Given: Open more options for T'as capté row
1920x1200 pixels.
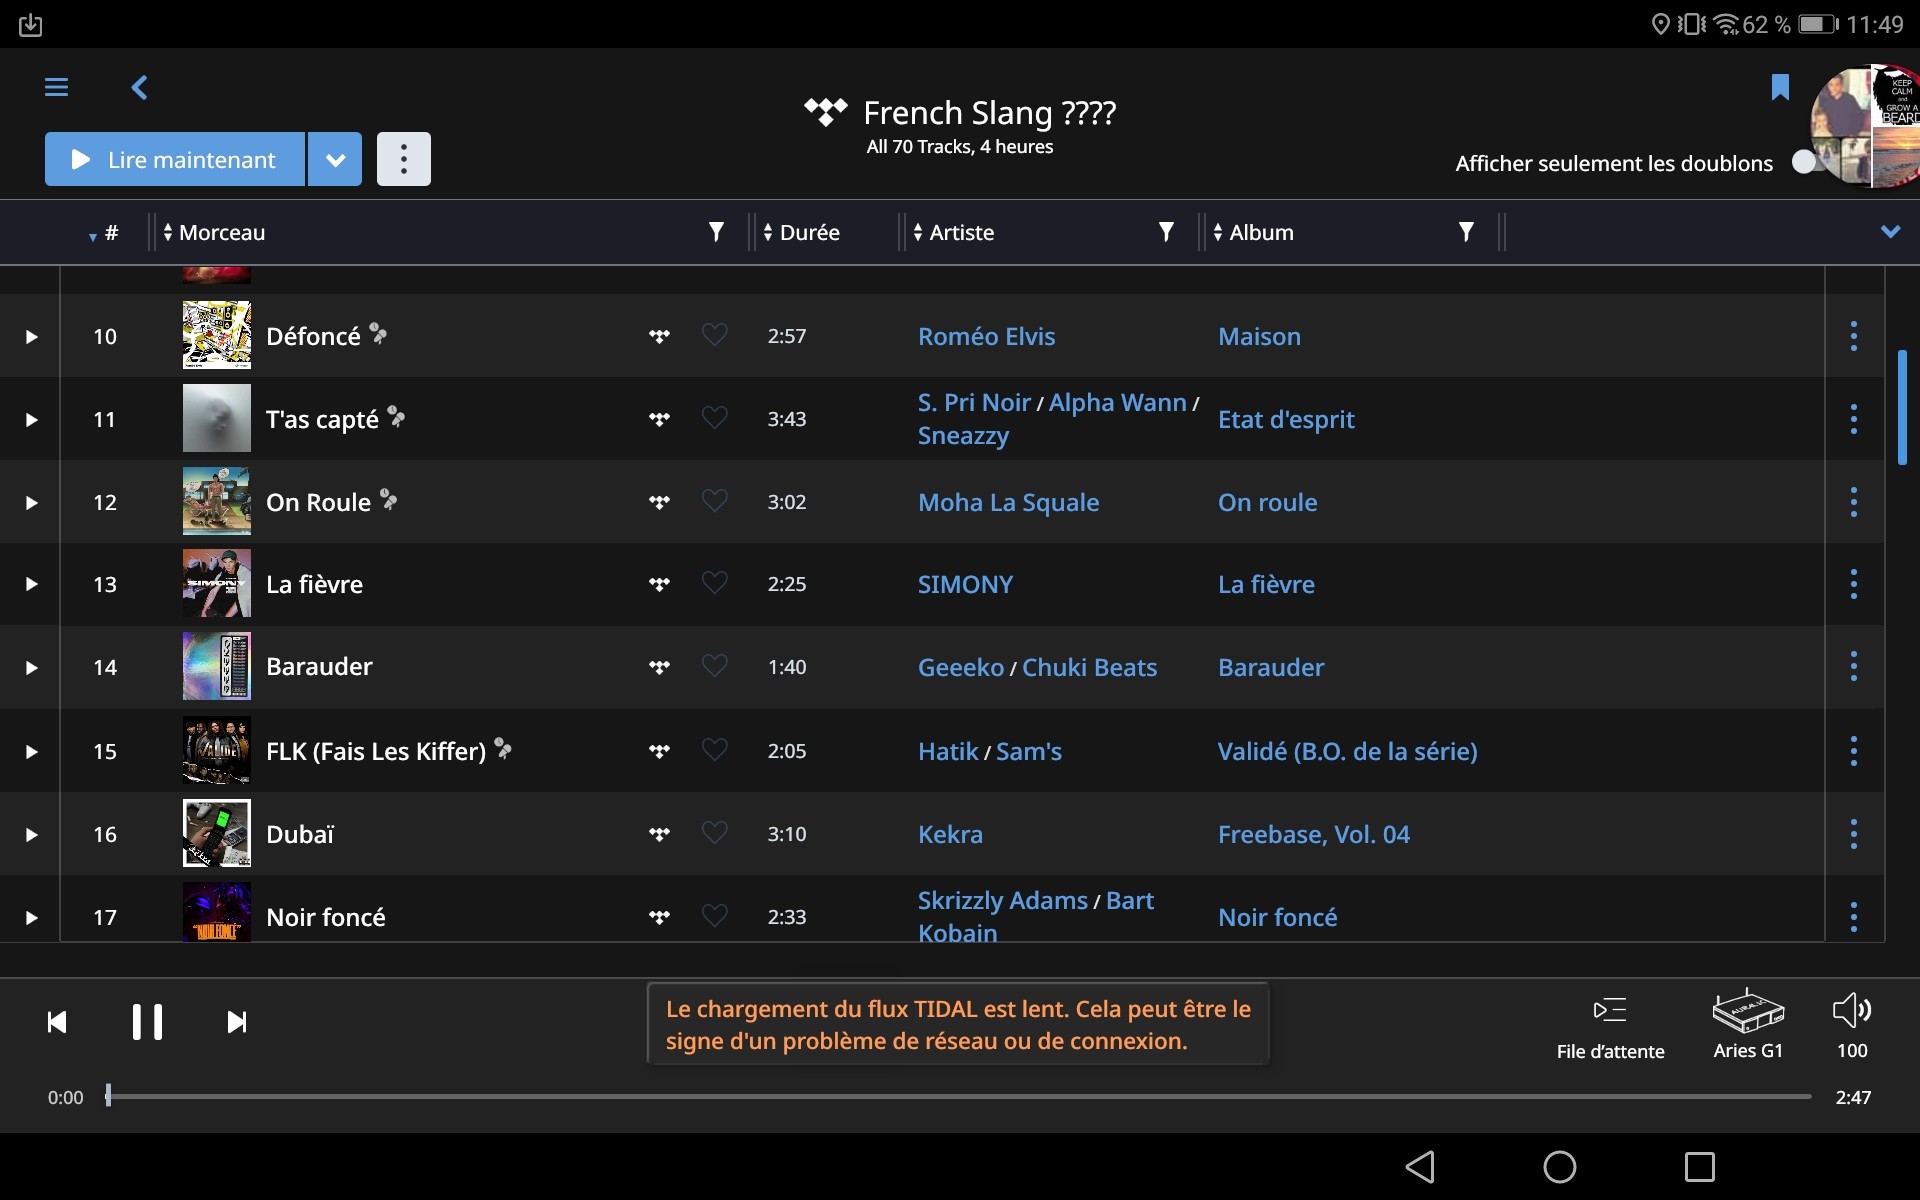Looking at the screenshot, I should [1854, 419].
